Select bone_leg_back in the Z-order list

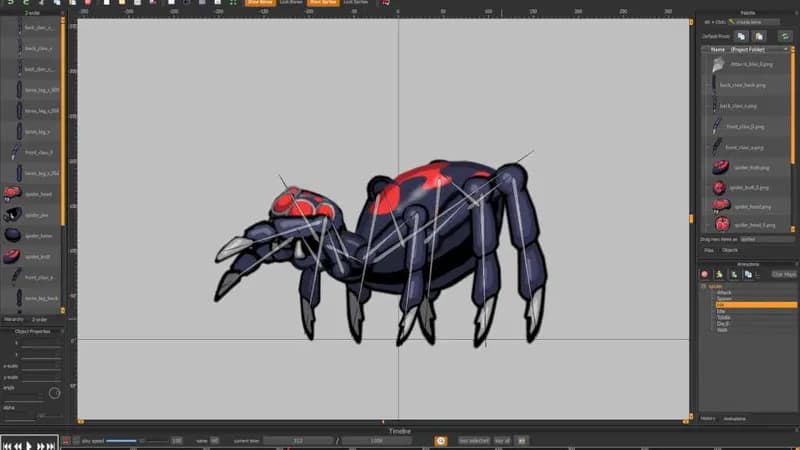coord(32,298)
